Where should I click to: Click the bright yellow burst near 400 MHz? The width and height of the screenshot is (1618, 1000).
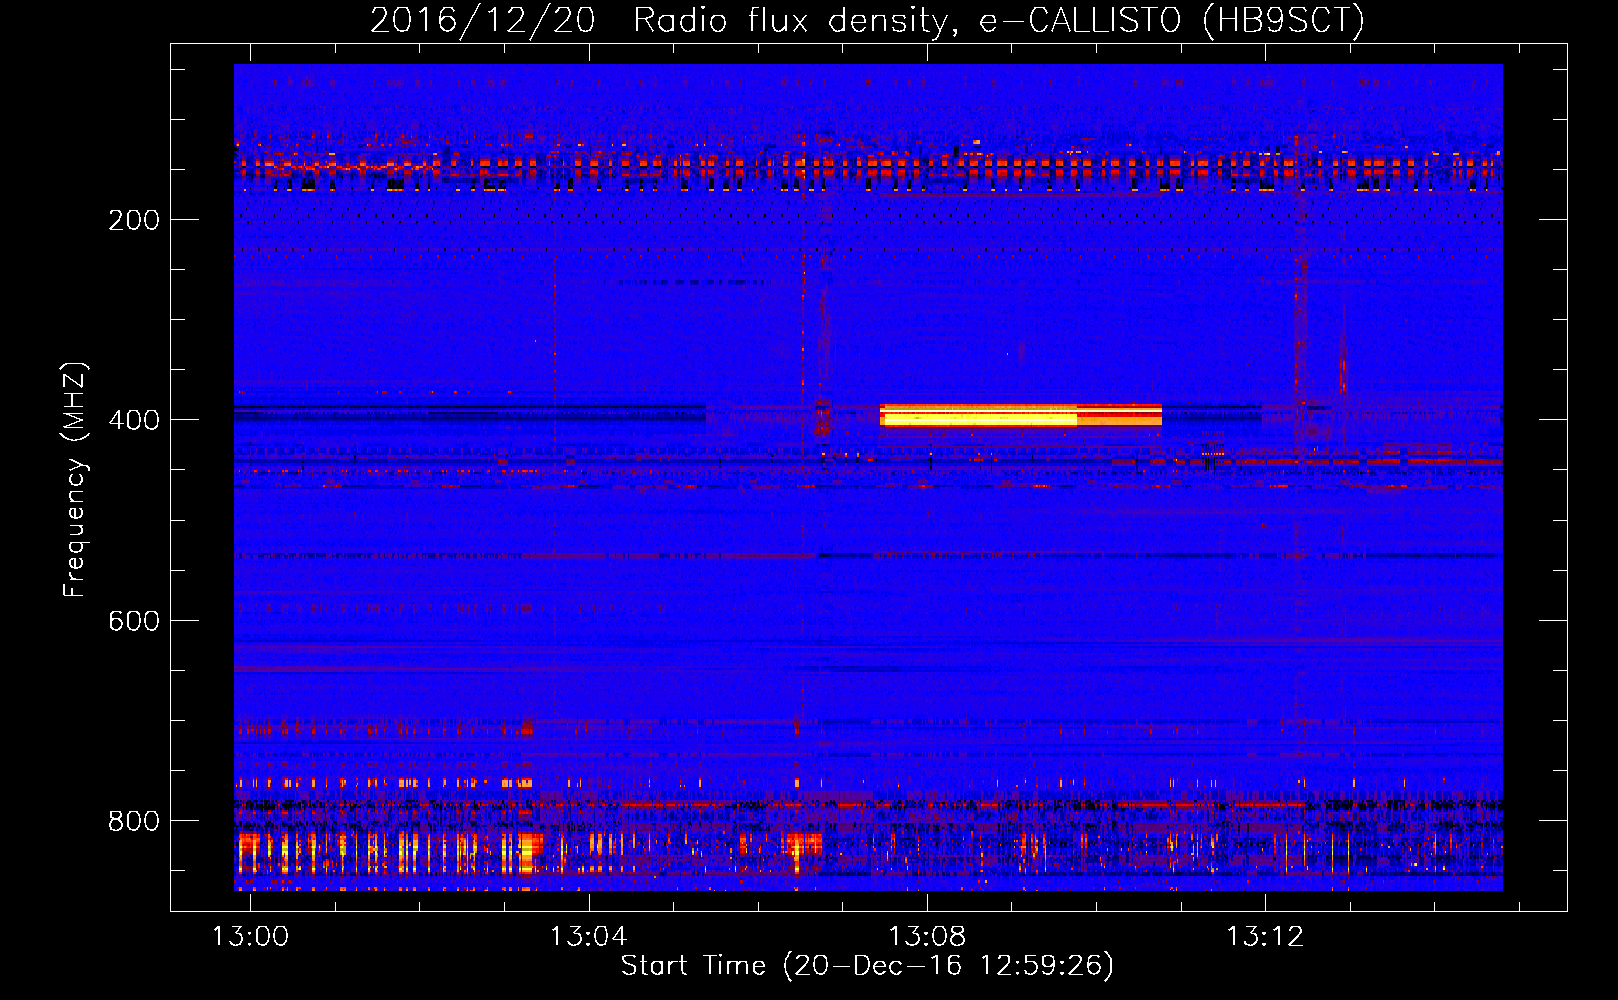click(x=1020, y=415)
